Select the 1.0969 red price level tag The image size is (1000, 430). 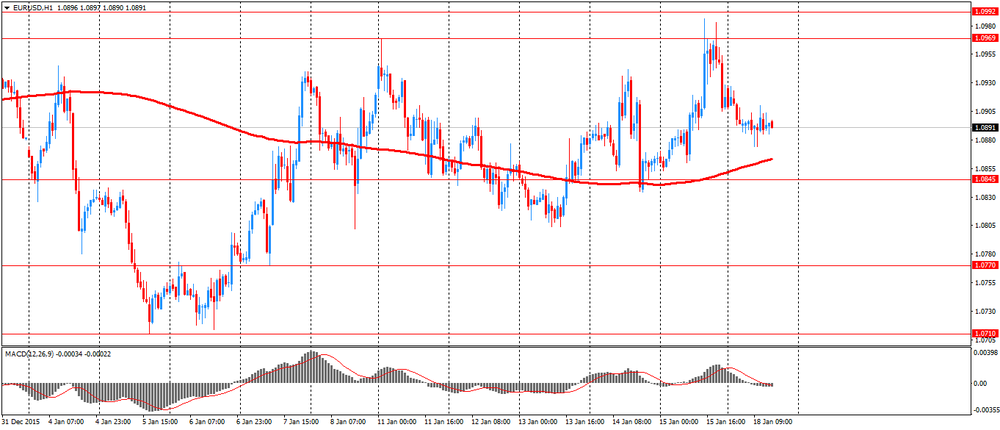coord(984,38)
